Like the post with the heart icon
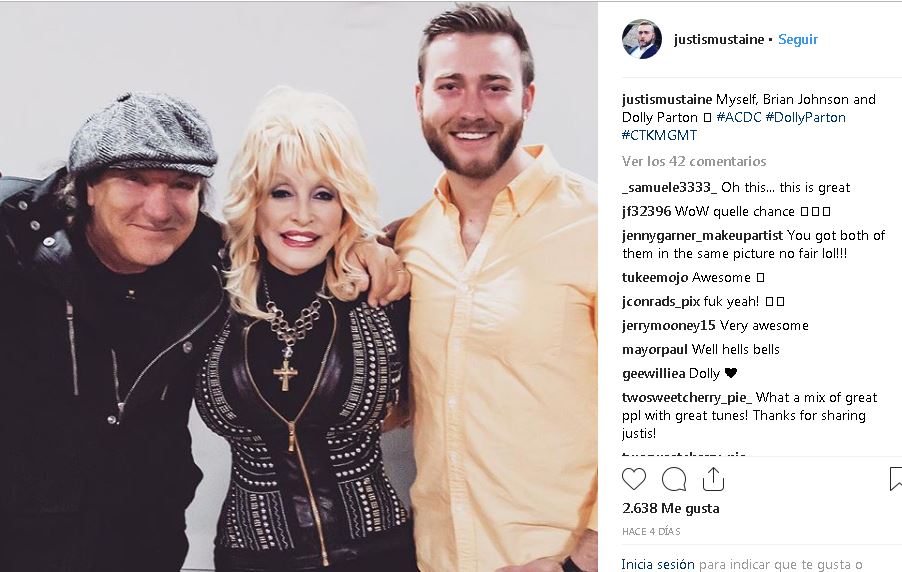This screenshot has width=902, height=572. pos(634,479)
